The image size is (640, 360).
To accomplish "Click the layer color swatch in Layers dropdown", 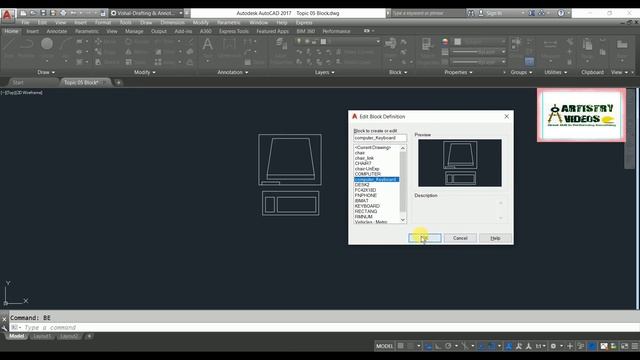I will pyautogui.click(x=323, y=41).
